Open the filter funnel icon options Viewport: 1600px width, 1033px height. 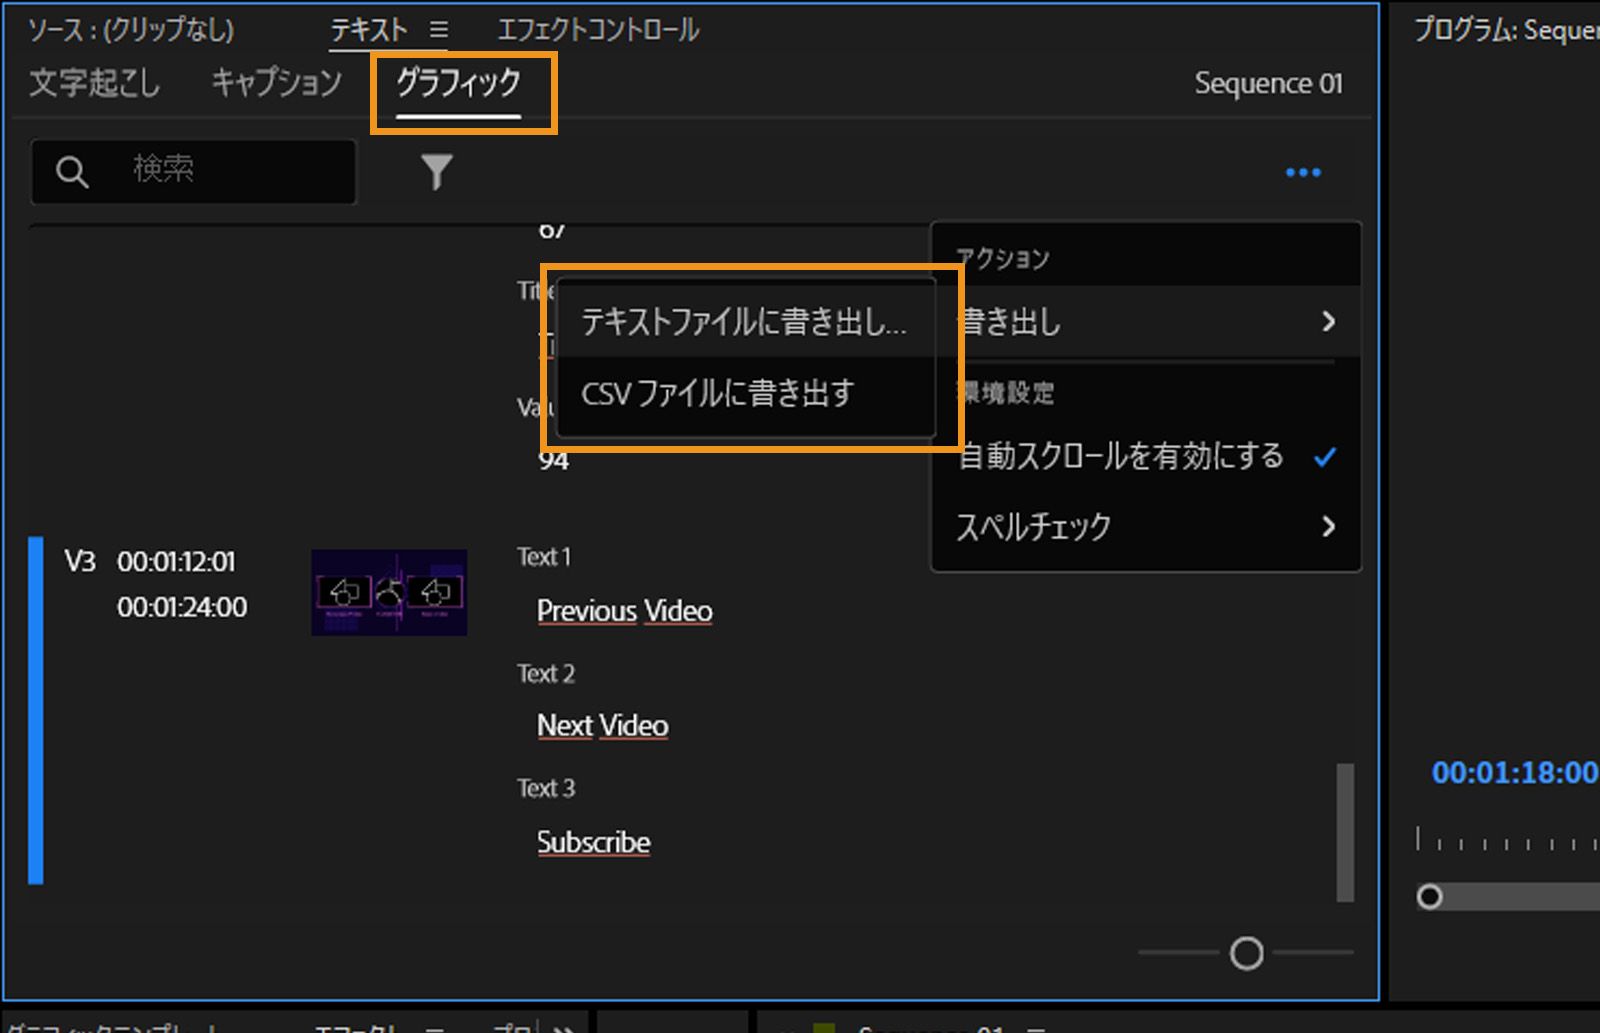pyautogui.click(x=437, y=171)
